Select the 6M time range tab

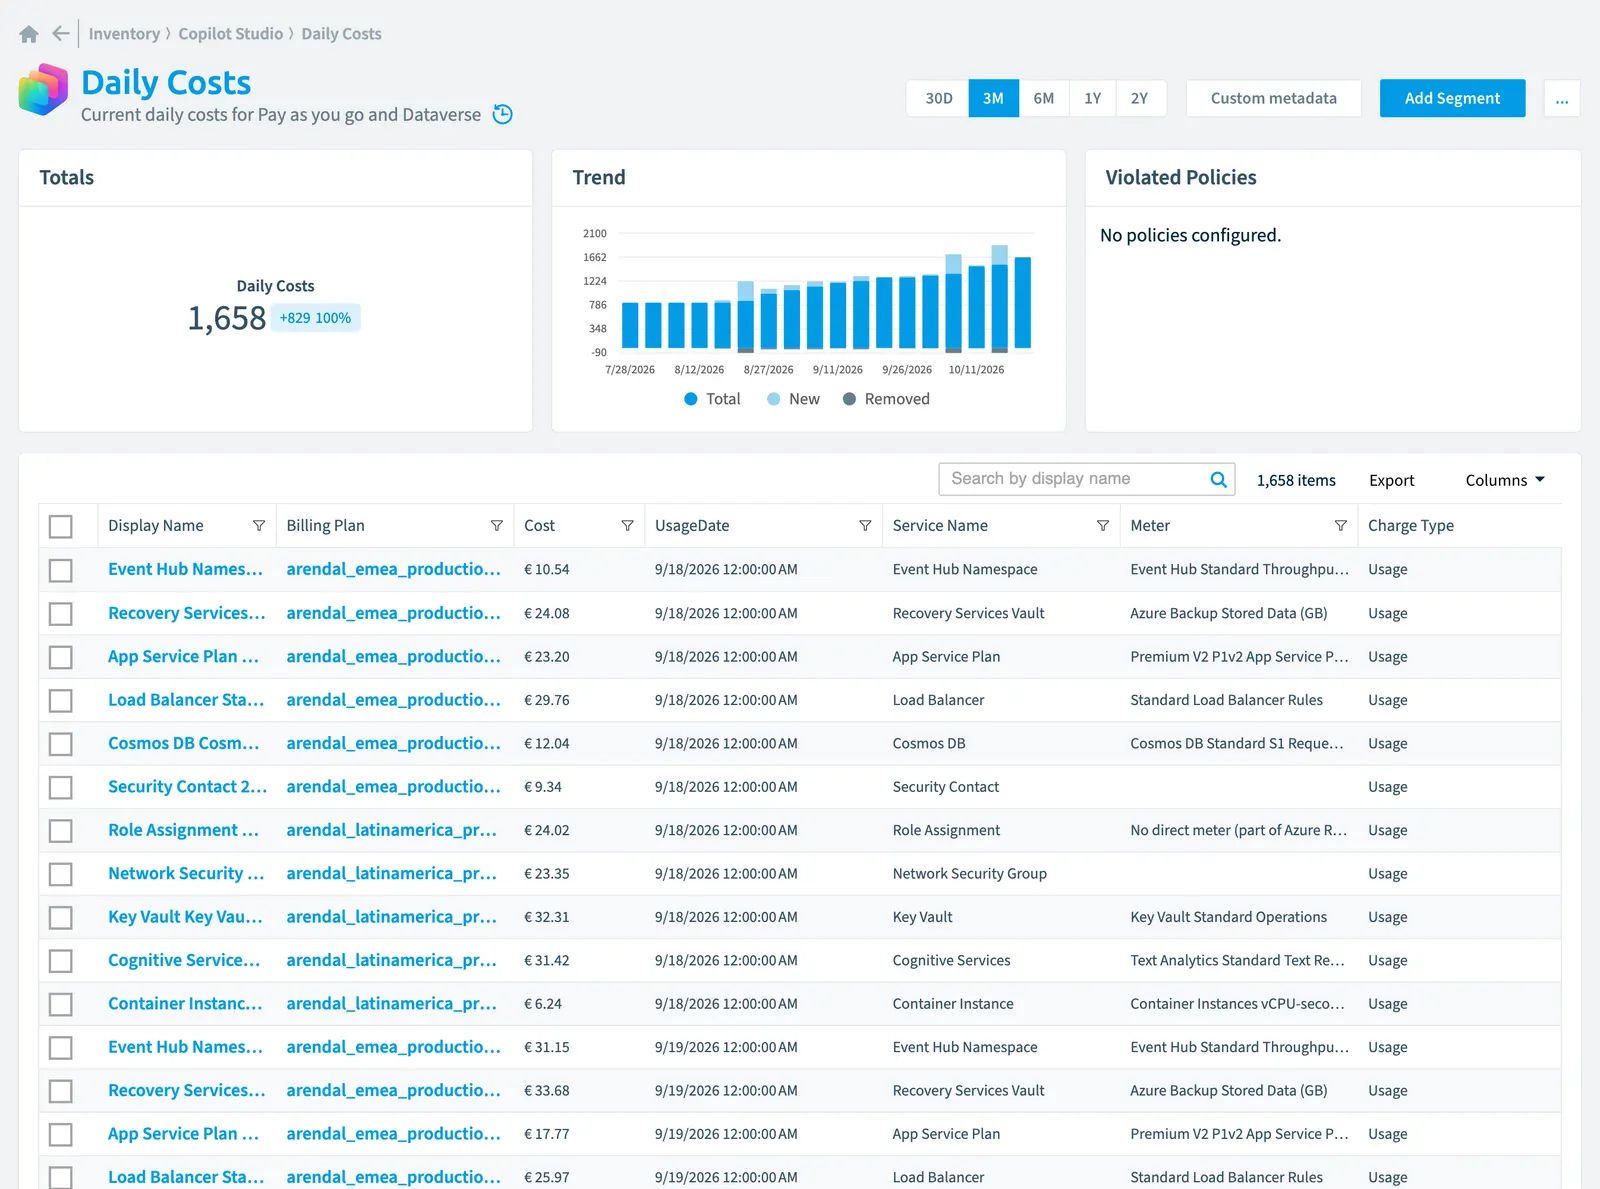tap(1044, 98)
